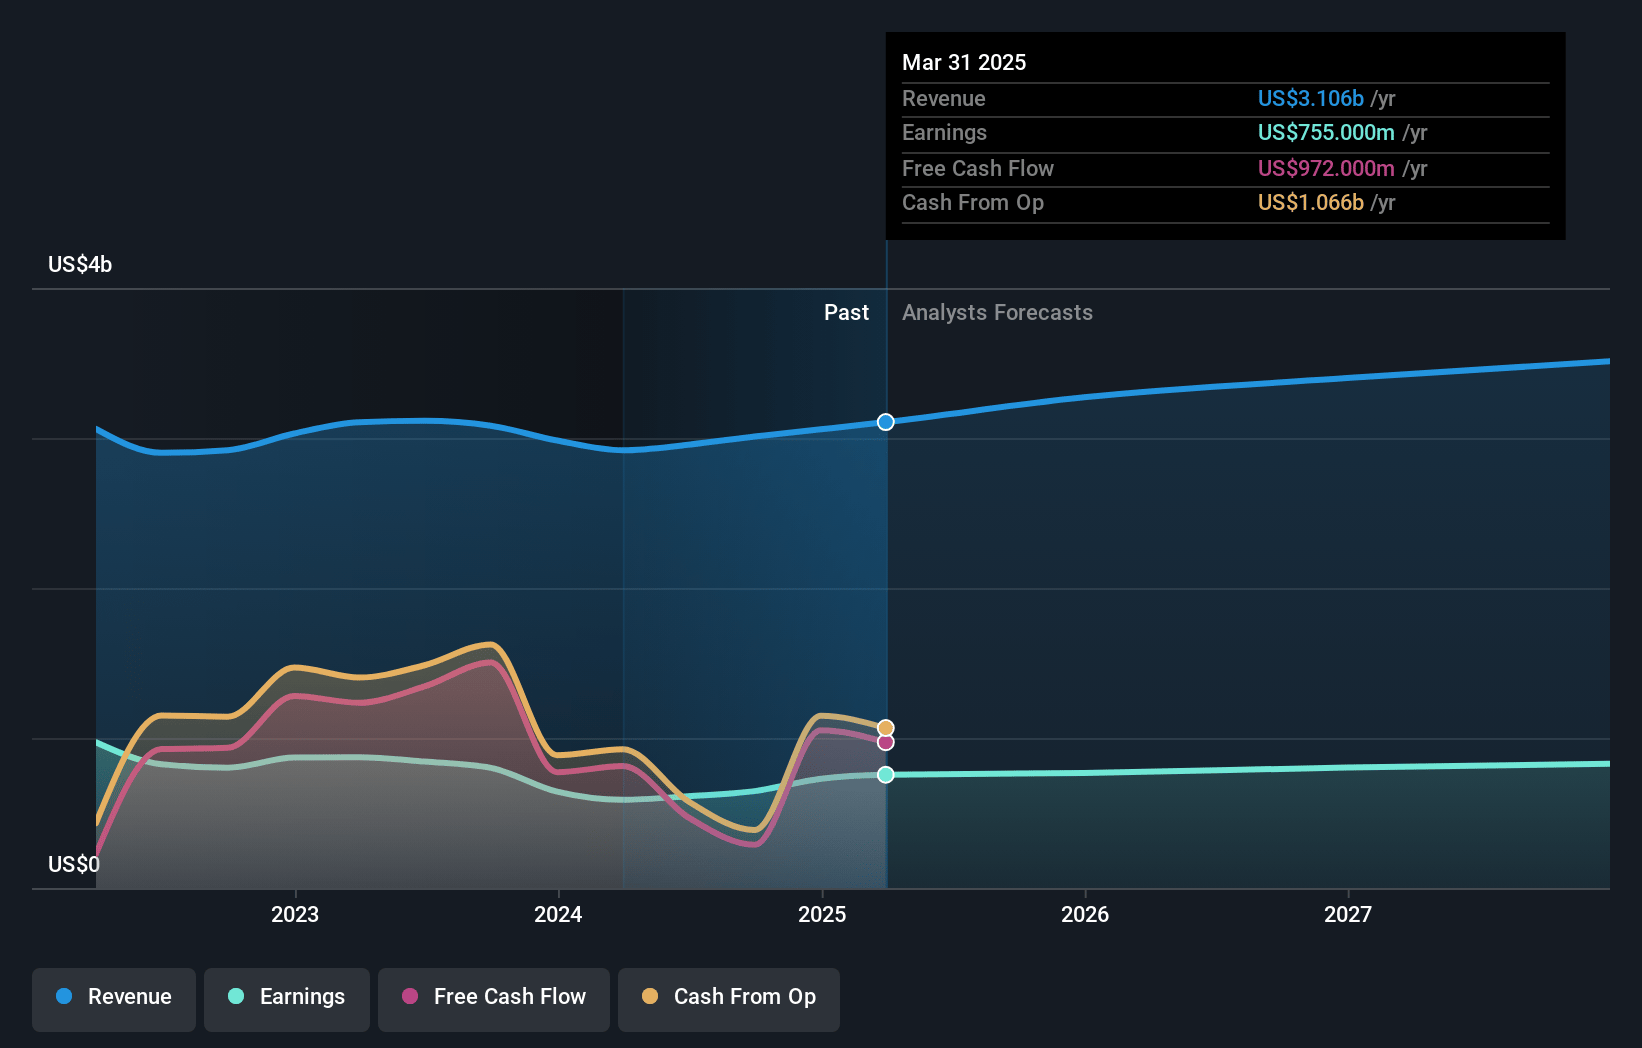
Task: Toggle the Free Cash Flow legend item
Action: (494, 998)
